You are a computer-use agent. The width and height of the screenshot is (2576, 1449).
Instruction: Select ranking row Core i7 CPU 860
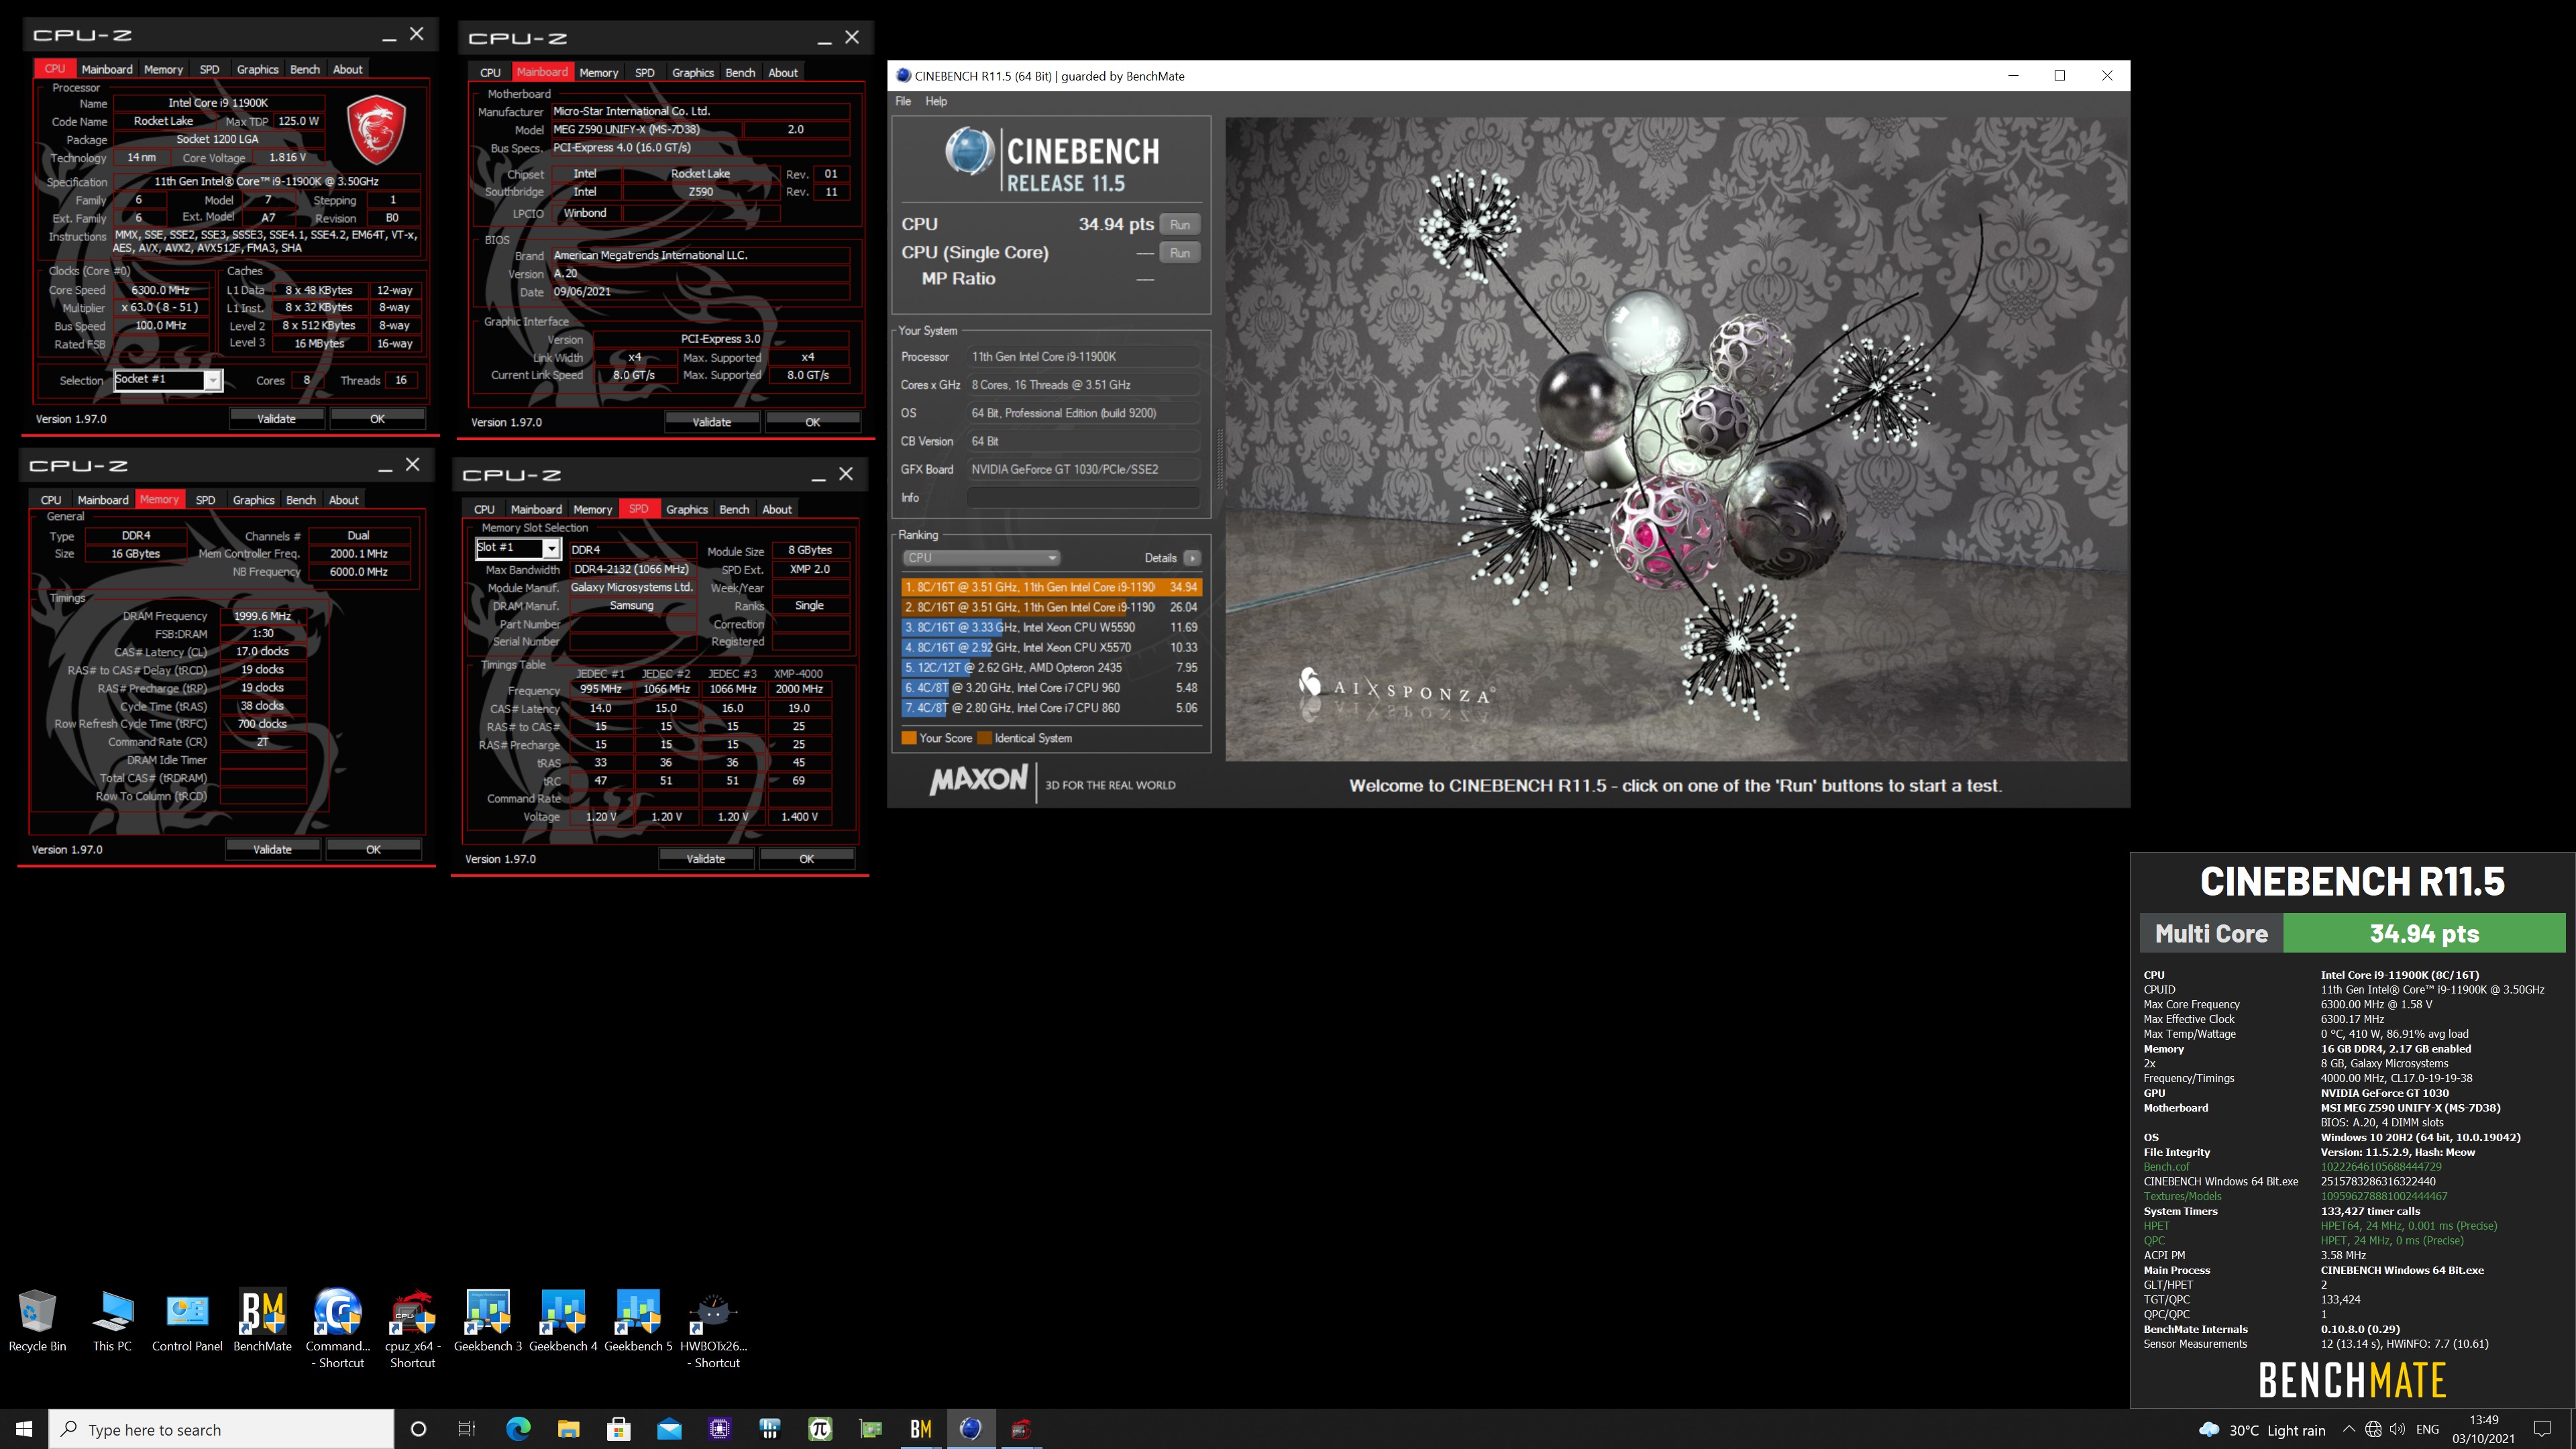[1050, 707]
